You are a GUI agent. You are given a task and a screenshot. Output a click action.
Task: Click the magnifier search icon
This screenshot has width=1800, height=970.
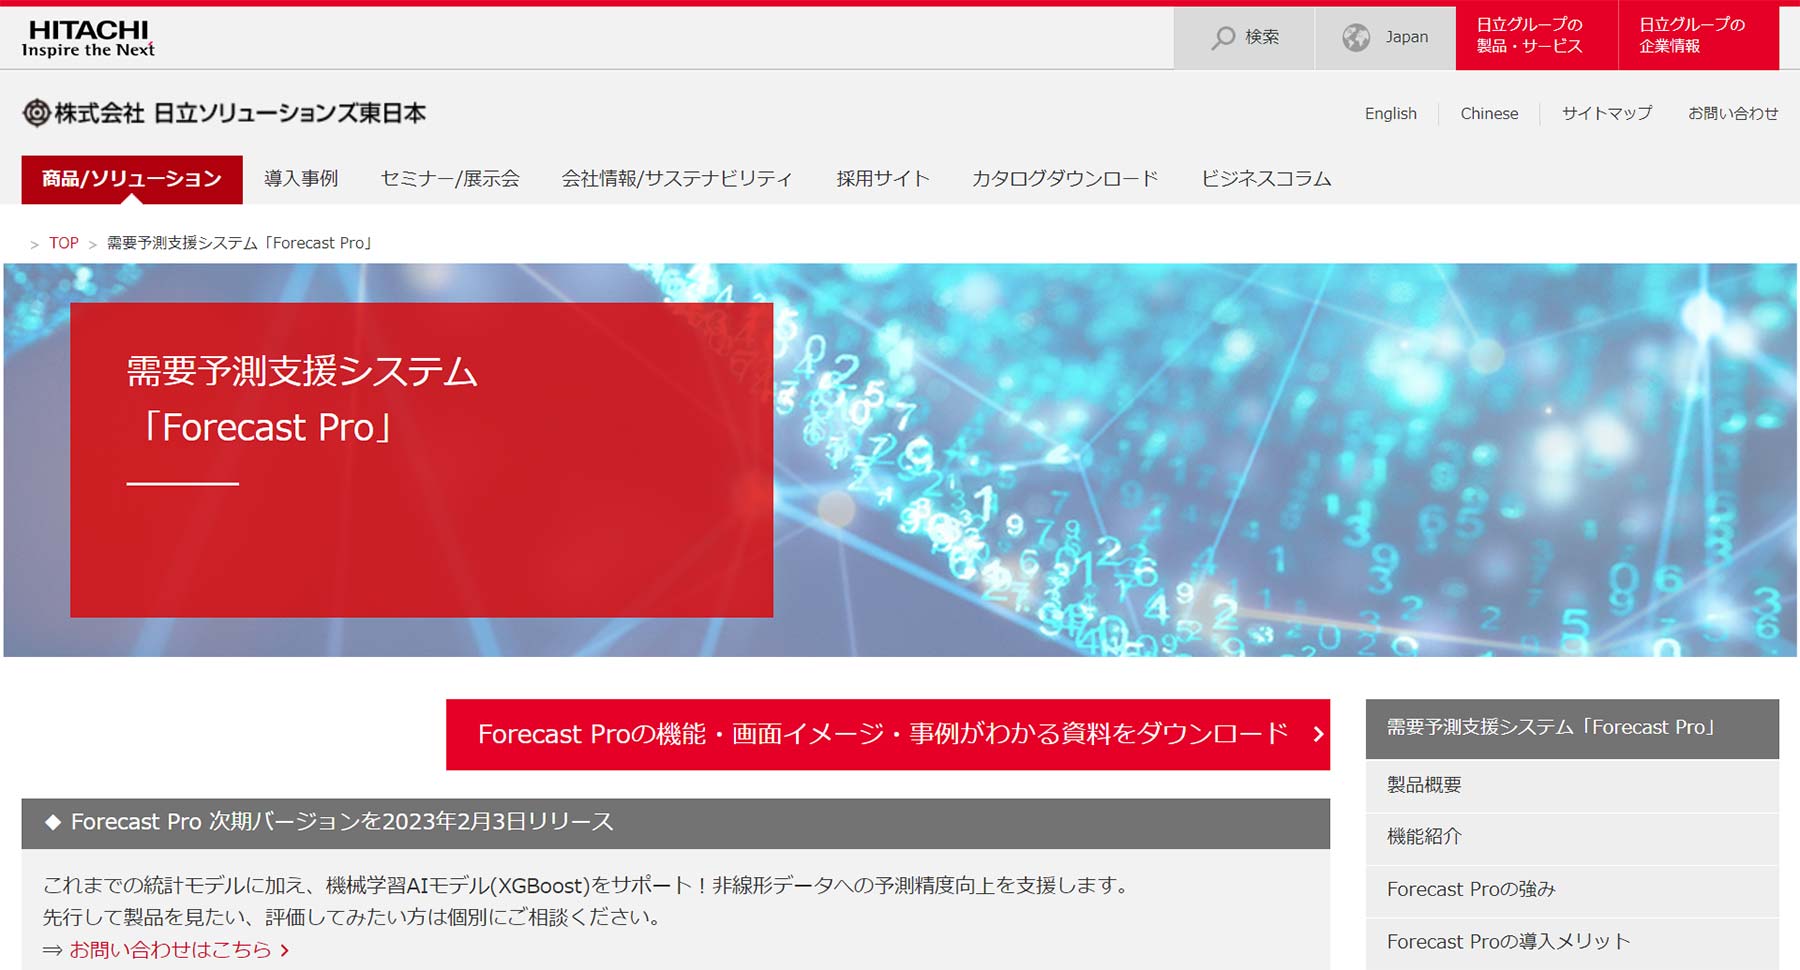point(1223,38)
